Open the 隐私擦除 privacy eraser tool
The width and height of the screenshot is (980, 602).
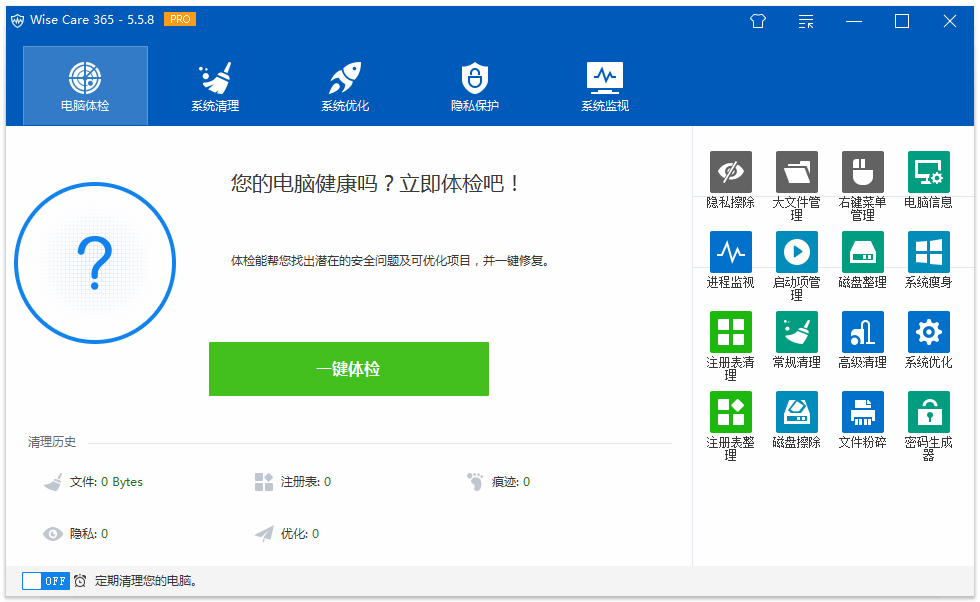click(730, 173)
